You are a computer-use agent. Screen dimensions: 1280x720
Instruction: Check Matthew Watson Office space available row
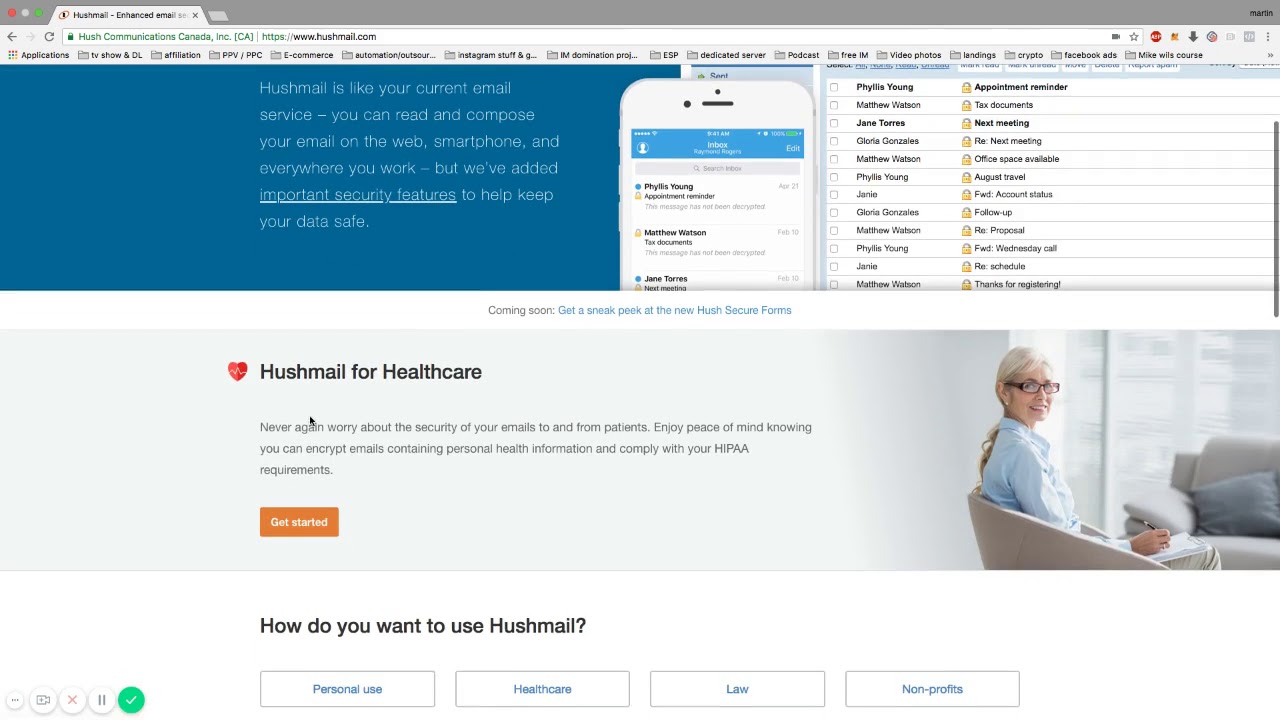tap(834, 159)
